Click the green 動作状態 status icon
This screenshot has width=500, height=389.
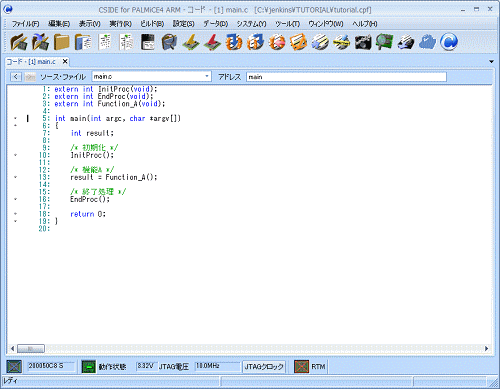click(x=89, y=366)
